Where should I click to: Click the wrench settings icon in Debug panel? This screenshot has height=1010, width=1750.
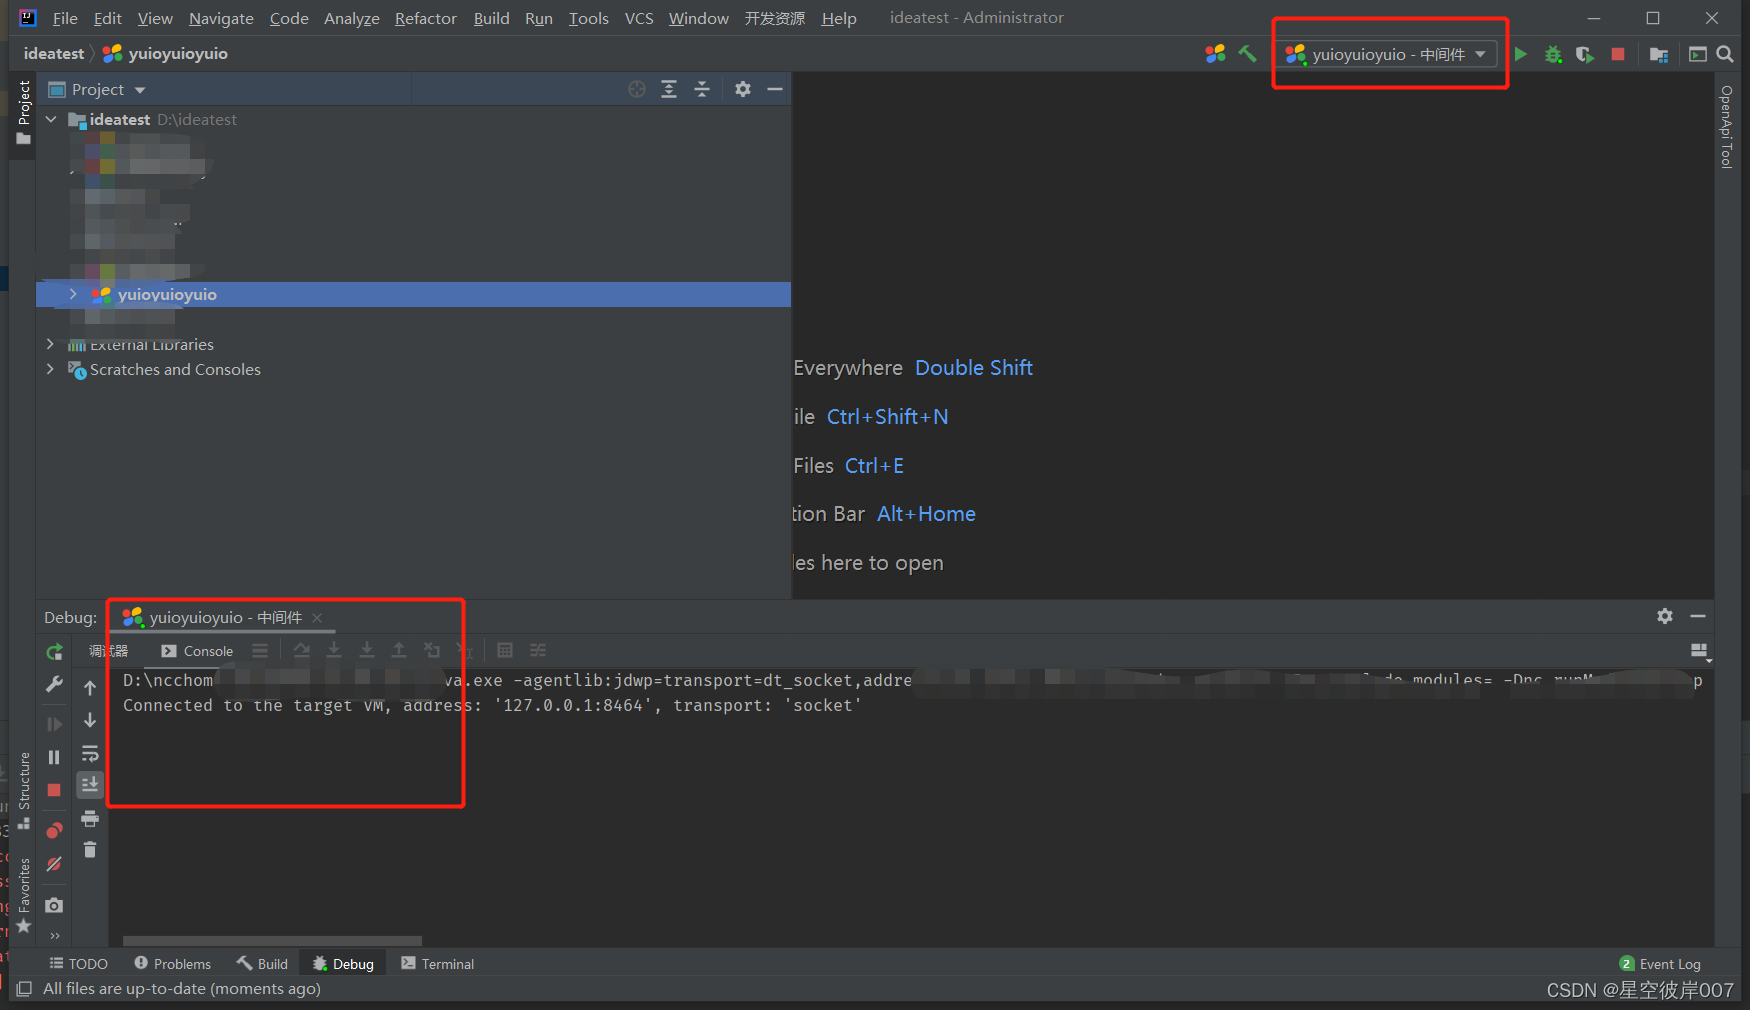click(x=54, y=685)
